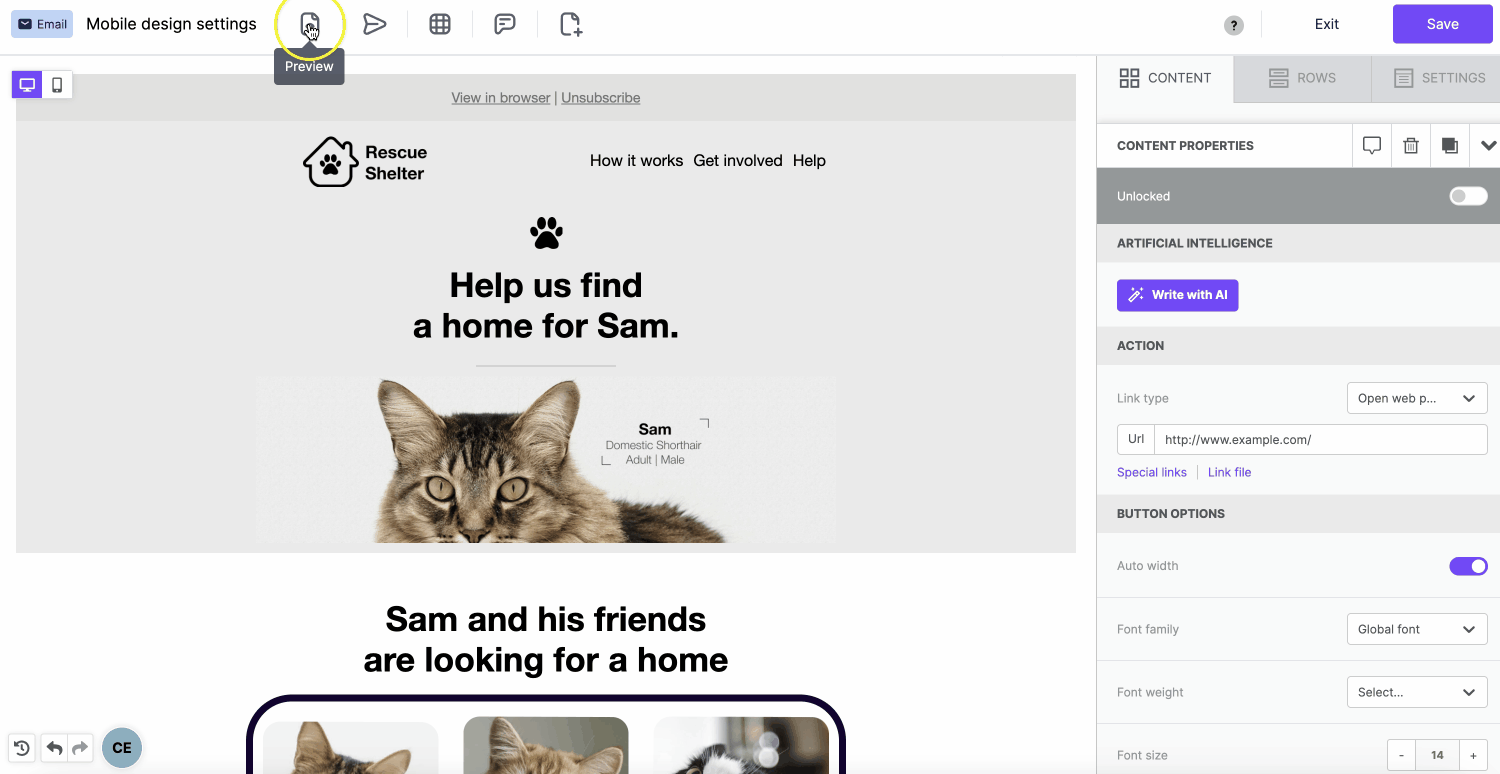Click the Rescue Shelter logo
This screenshot has width=1500, height=774.
(366, 162)
